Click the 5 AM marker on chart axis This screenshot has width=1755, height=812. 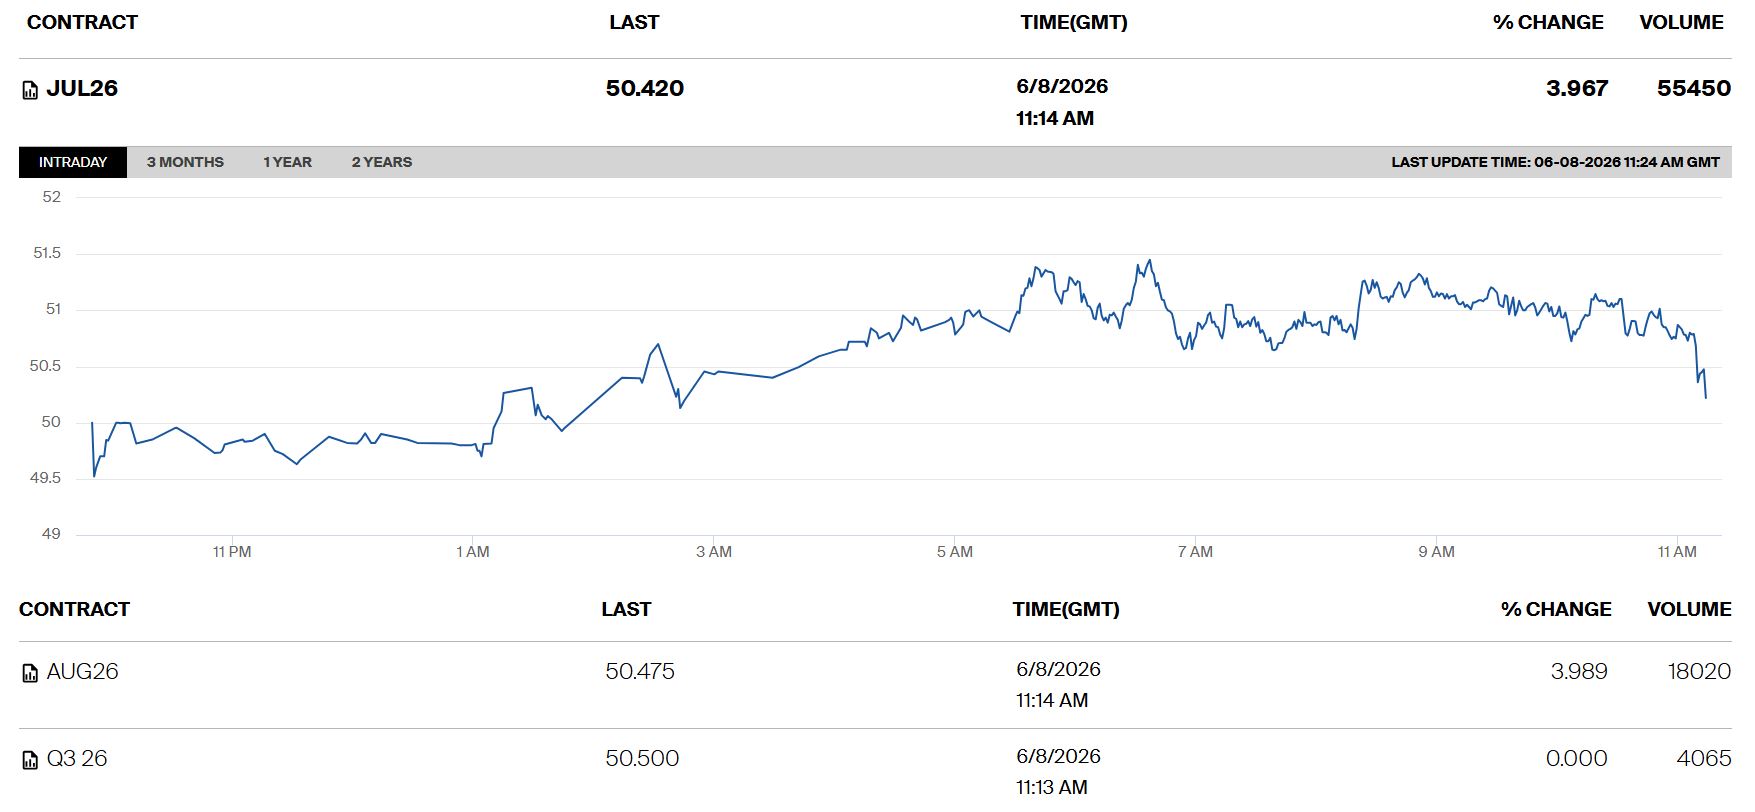[x=955, y=552]
